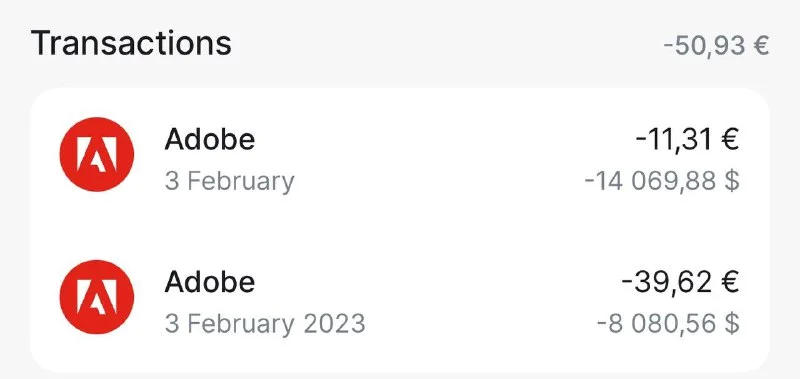The width and height of the screenshot is (800, 379).
Task: Click the euro sign in the header total
Action: click(x=760, y=46)
